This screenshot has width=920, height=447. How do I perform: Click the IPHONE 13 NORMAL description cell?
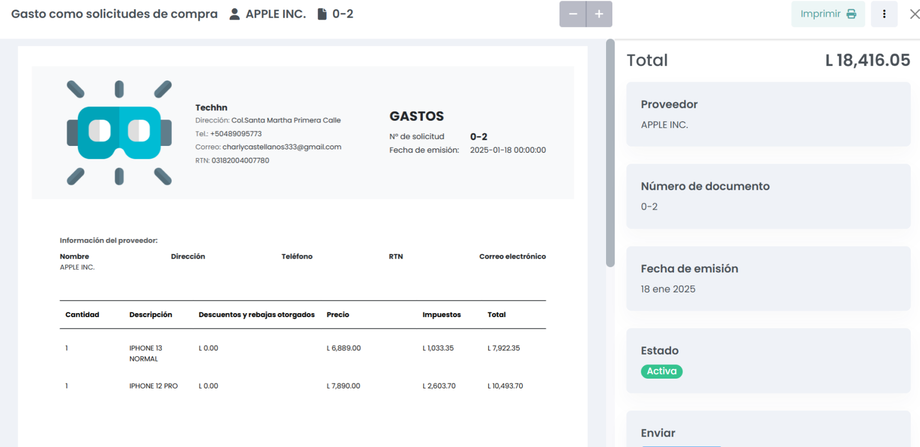click(x=146, y=353)
